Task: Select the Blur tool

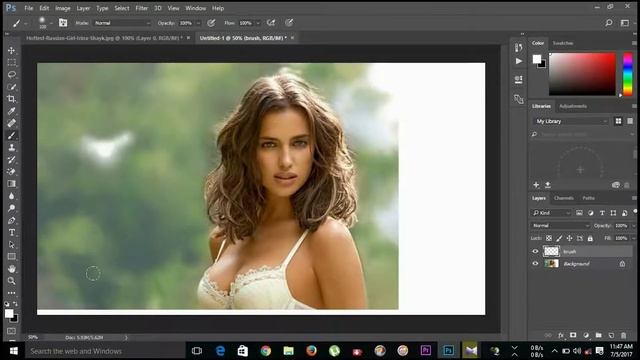Action: pos(11,196)
